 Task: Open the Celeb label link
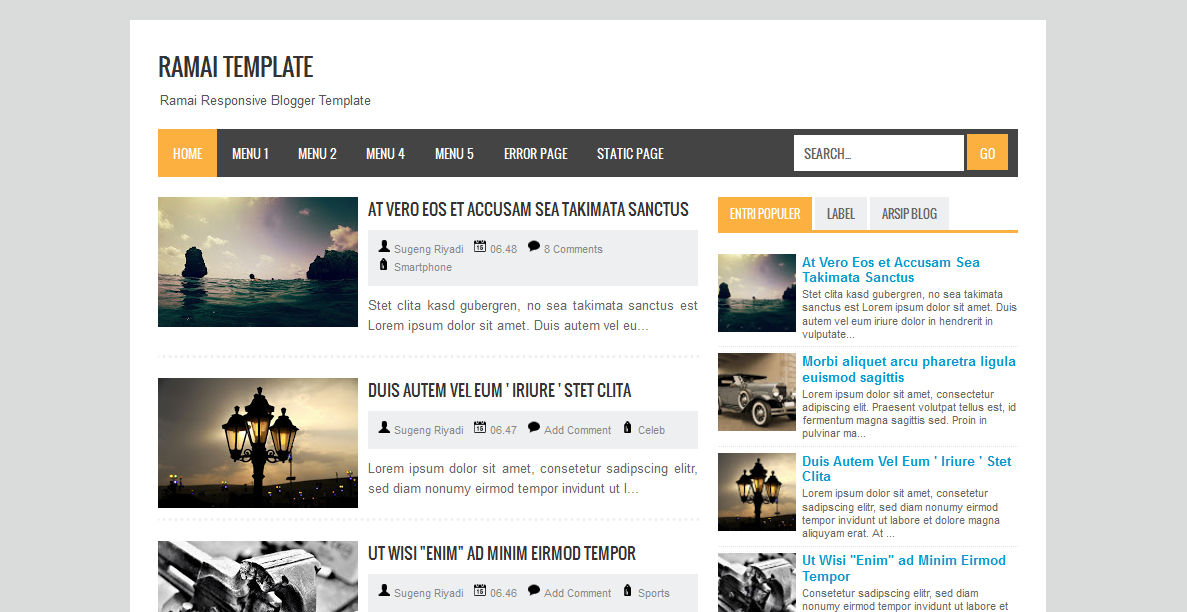pyautogui.click(x=651, y=430)
